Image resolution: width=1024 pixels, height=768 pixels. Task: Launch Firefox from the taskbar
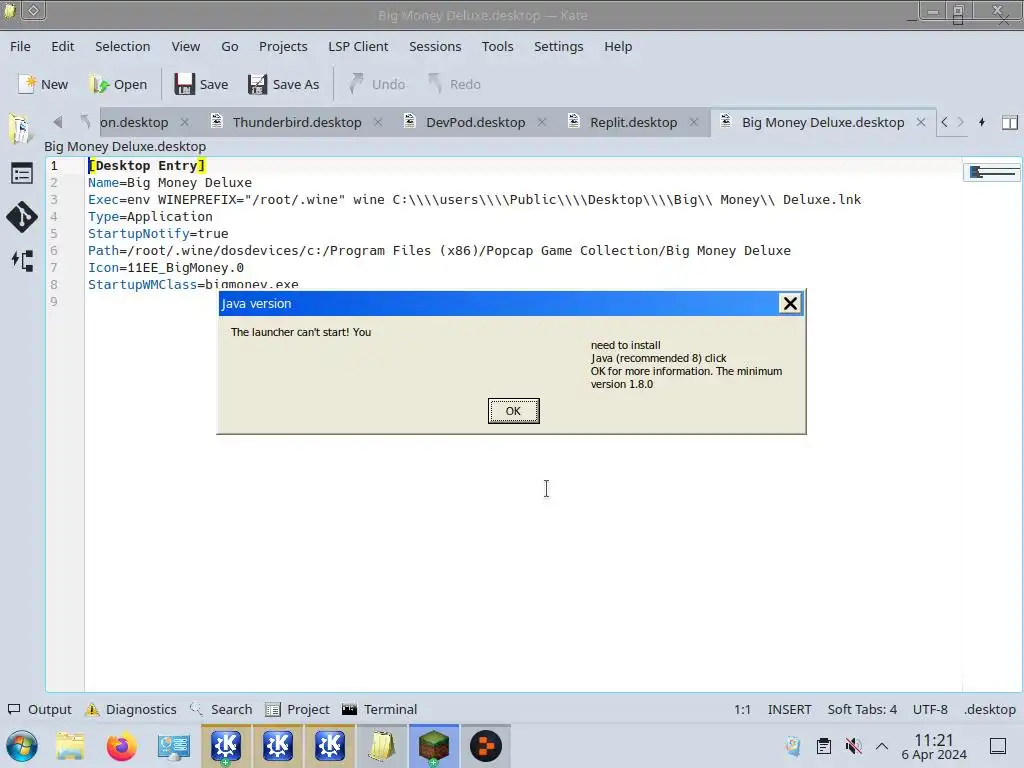point(121,746)
